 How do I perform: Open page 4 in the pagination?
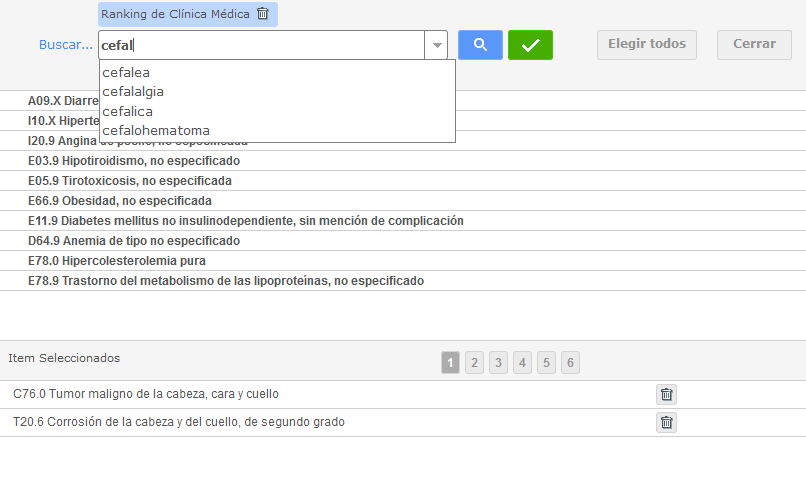522,362
